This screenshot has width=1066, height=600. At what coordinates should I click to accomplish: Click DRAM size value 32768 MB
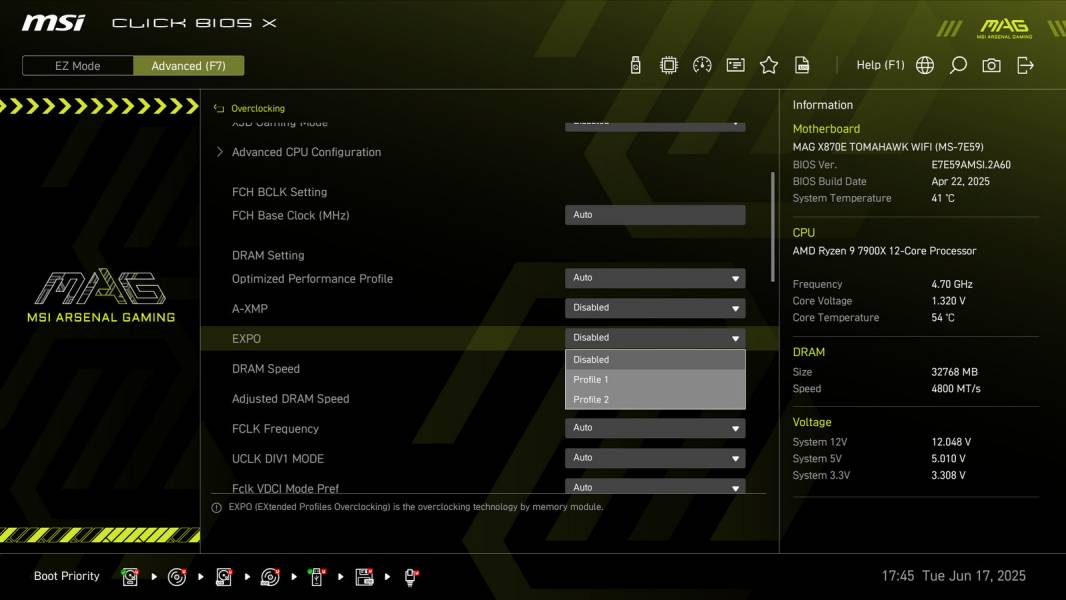[x=955, y=372]
